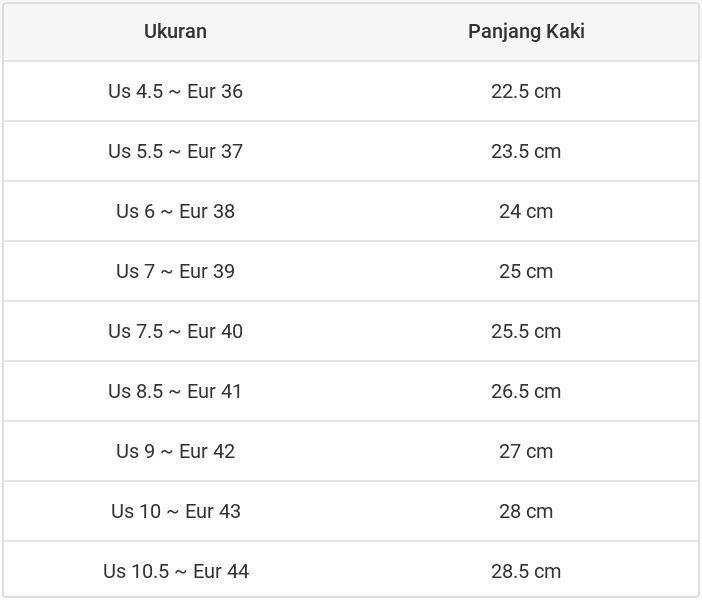Viewport: 702px width, 600px height.
Task: Click the 26.5 cm foot length cell
Action: [x=526, y=391]
